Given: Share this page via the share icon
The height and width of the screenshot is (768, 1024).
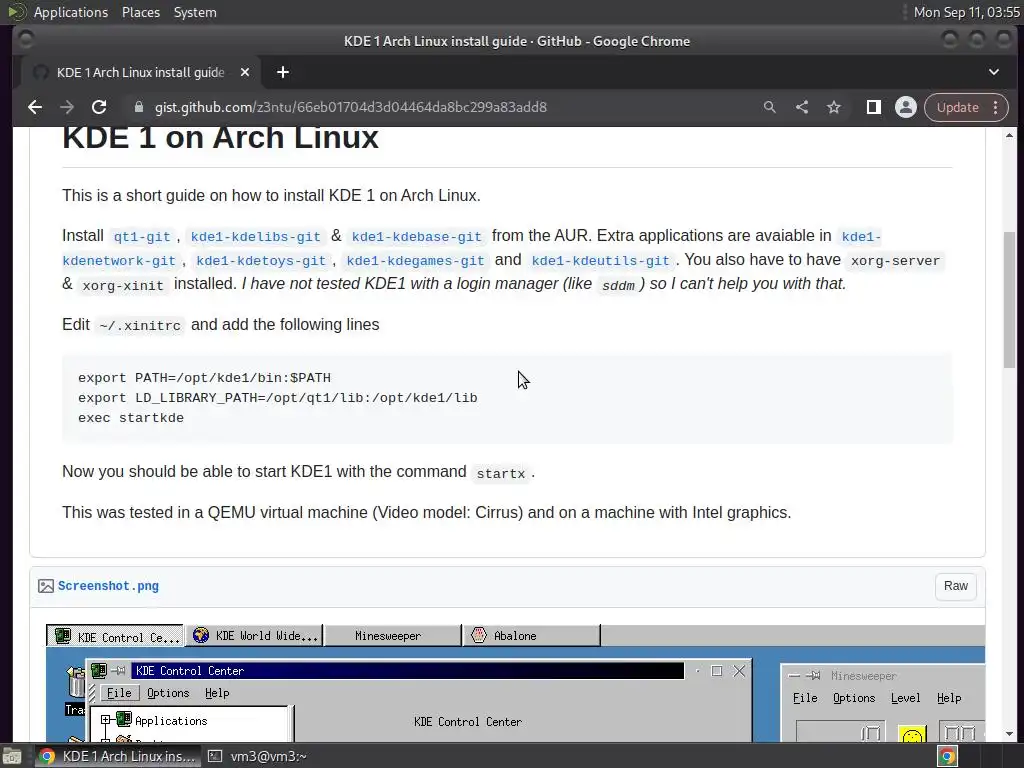Looking at the screenshot, I should (802, 107).
